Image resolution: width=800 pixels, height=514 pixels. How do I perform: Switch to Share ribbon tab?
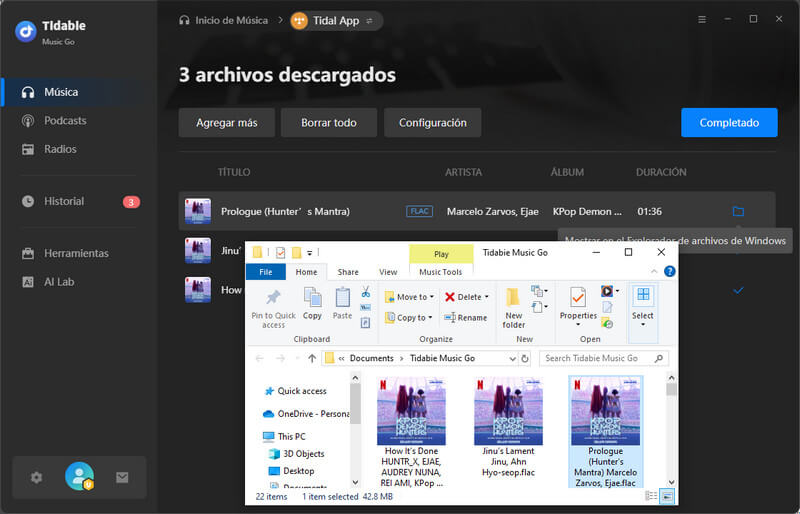coord(348,272)
